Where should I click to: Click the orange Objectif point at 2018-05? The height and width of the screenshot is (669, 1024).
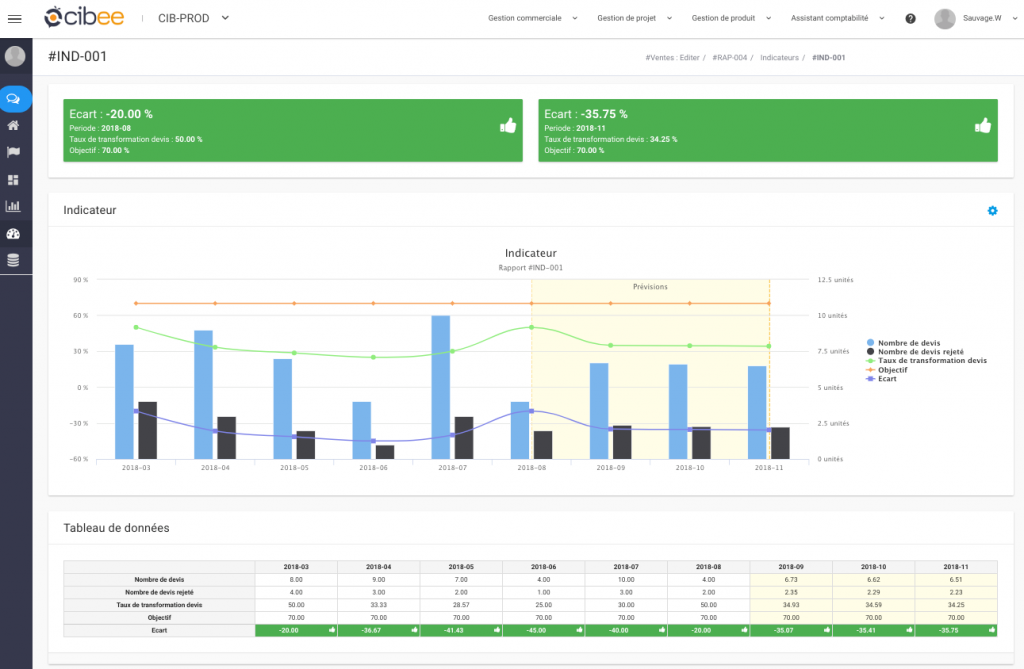coord(294,303)
